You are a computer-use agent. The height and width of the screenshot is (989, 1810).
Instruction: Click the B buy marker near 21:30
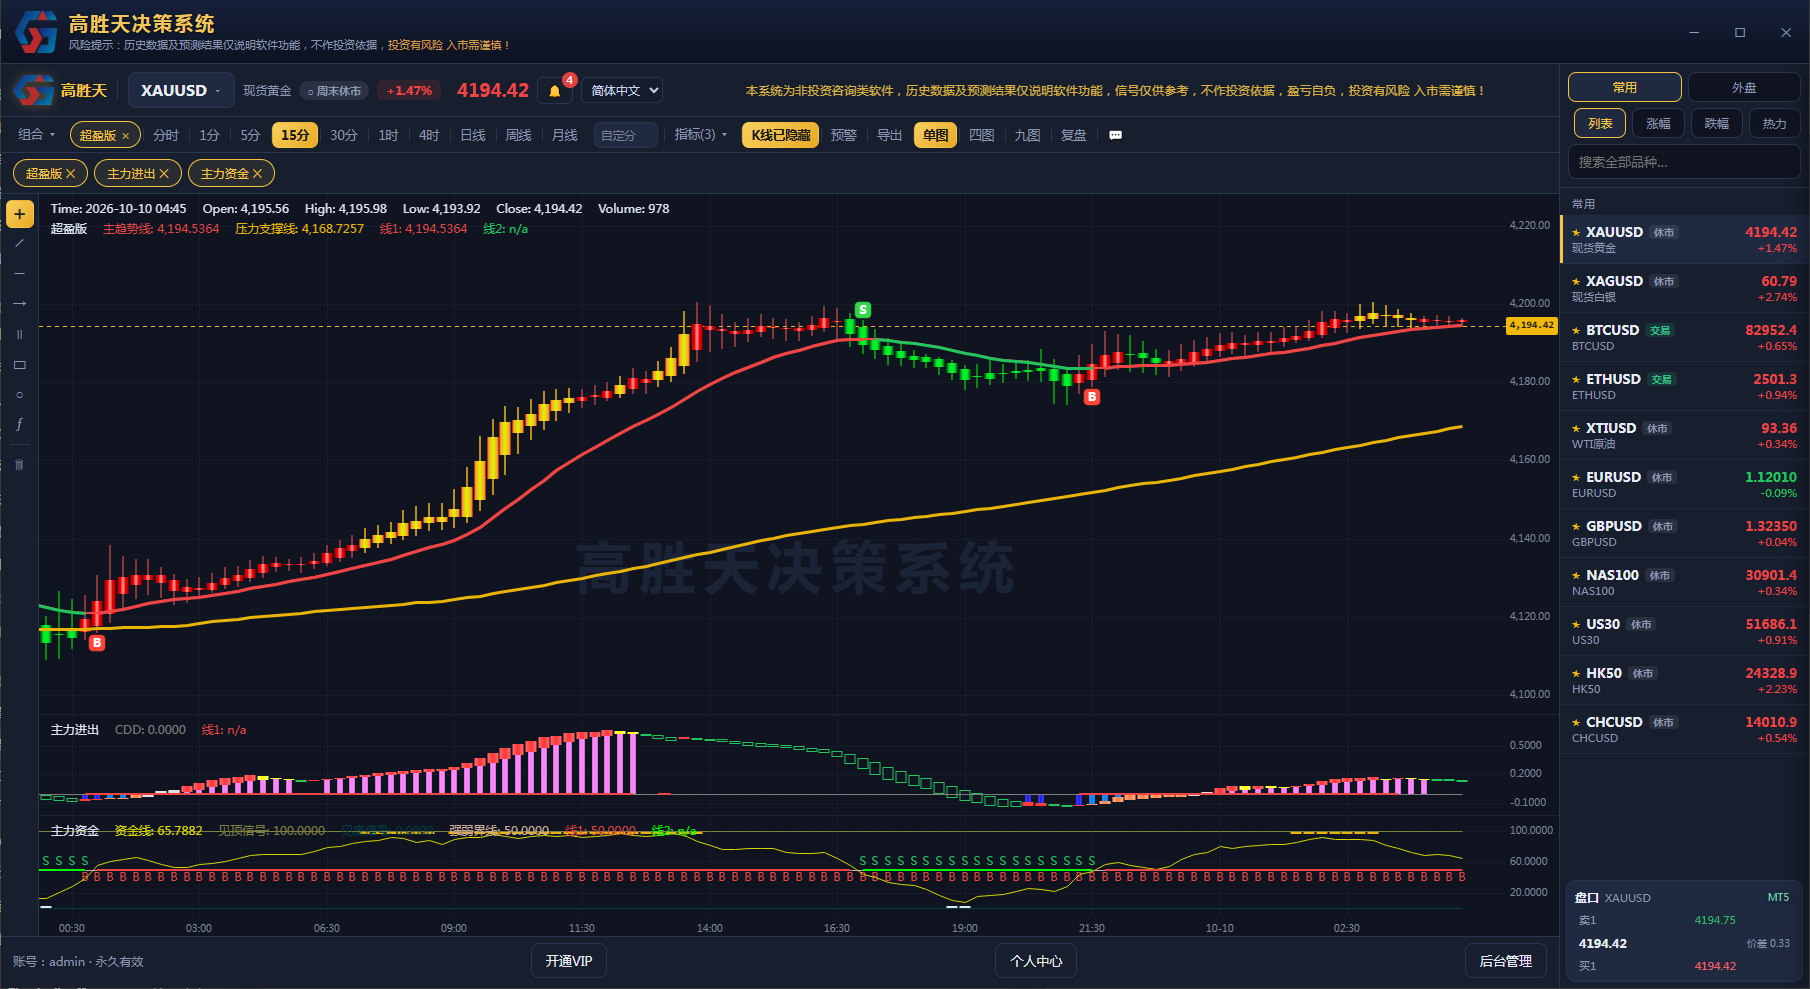[1092, 397]
